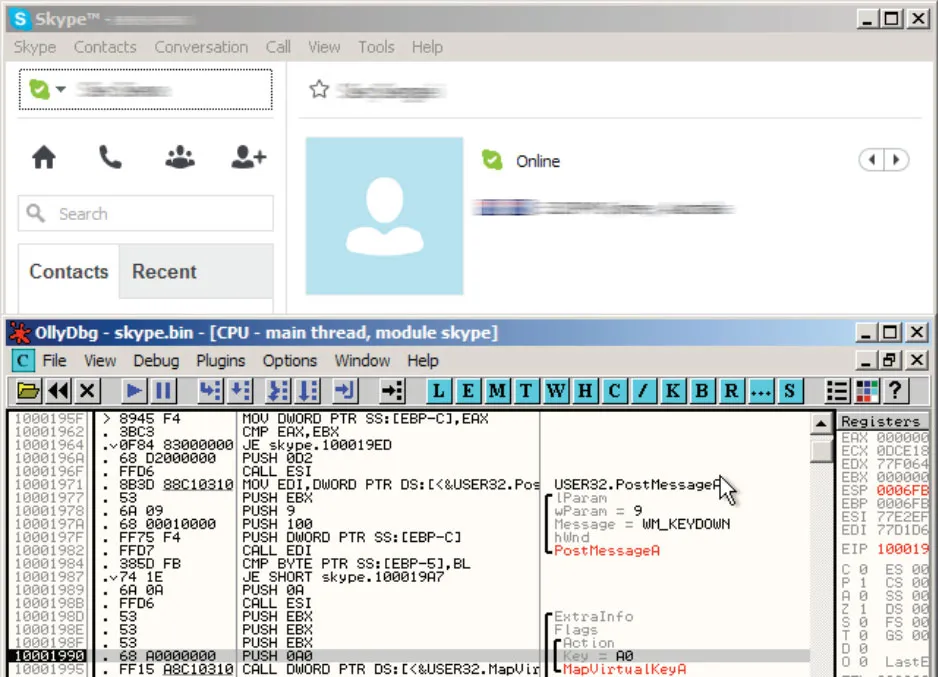Screen dimensions: 938x677
Task: Click the OllyDbg close program X icon
Action: (87, 391)
